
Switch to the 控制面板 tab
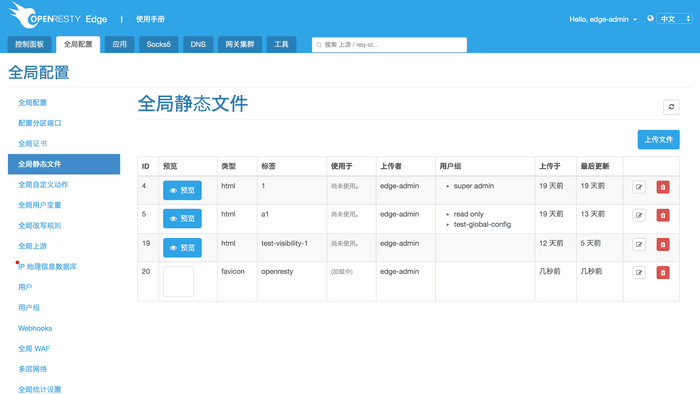point(29,45)
